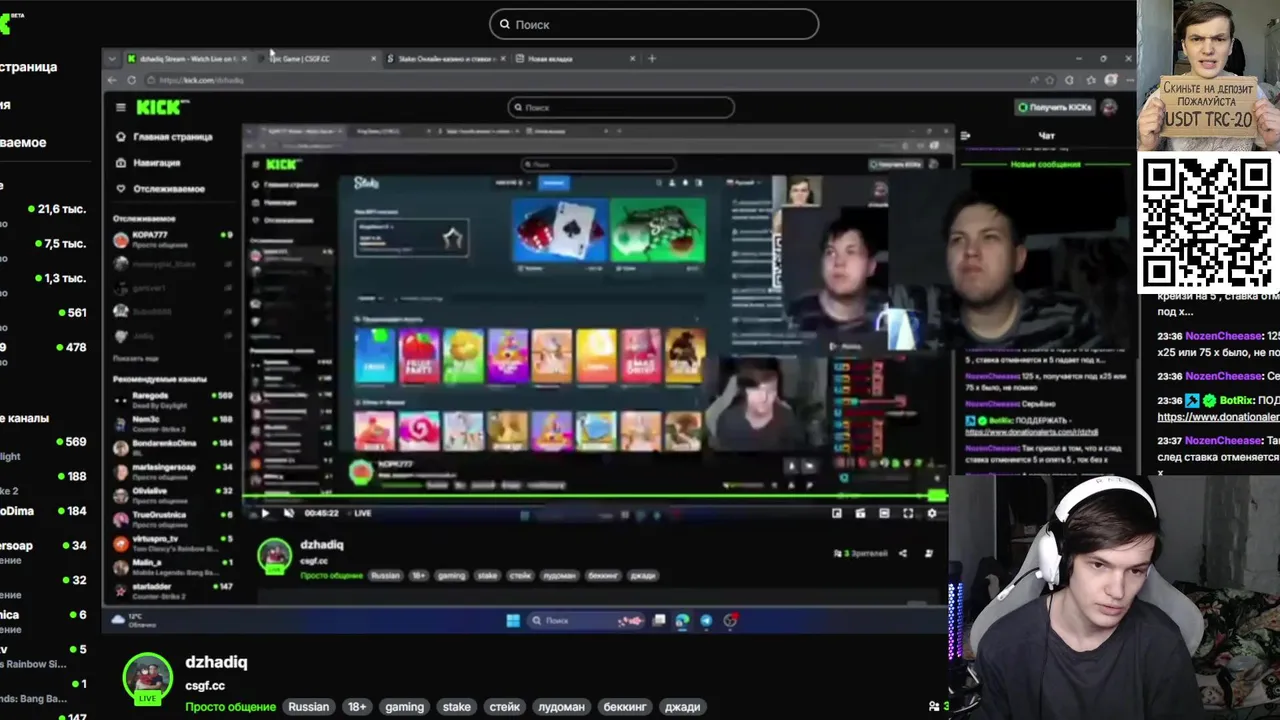The height and width of the screenshot is (720, 1280).
Task: Expand the list with Показать еще
Action: (x=136, y=358)
